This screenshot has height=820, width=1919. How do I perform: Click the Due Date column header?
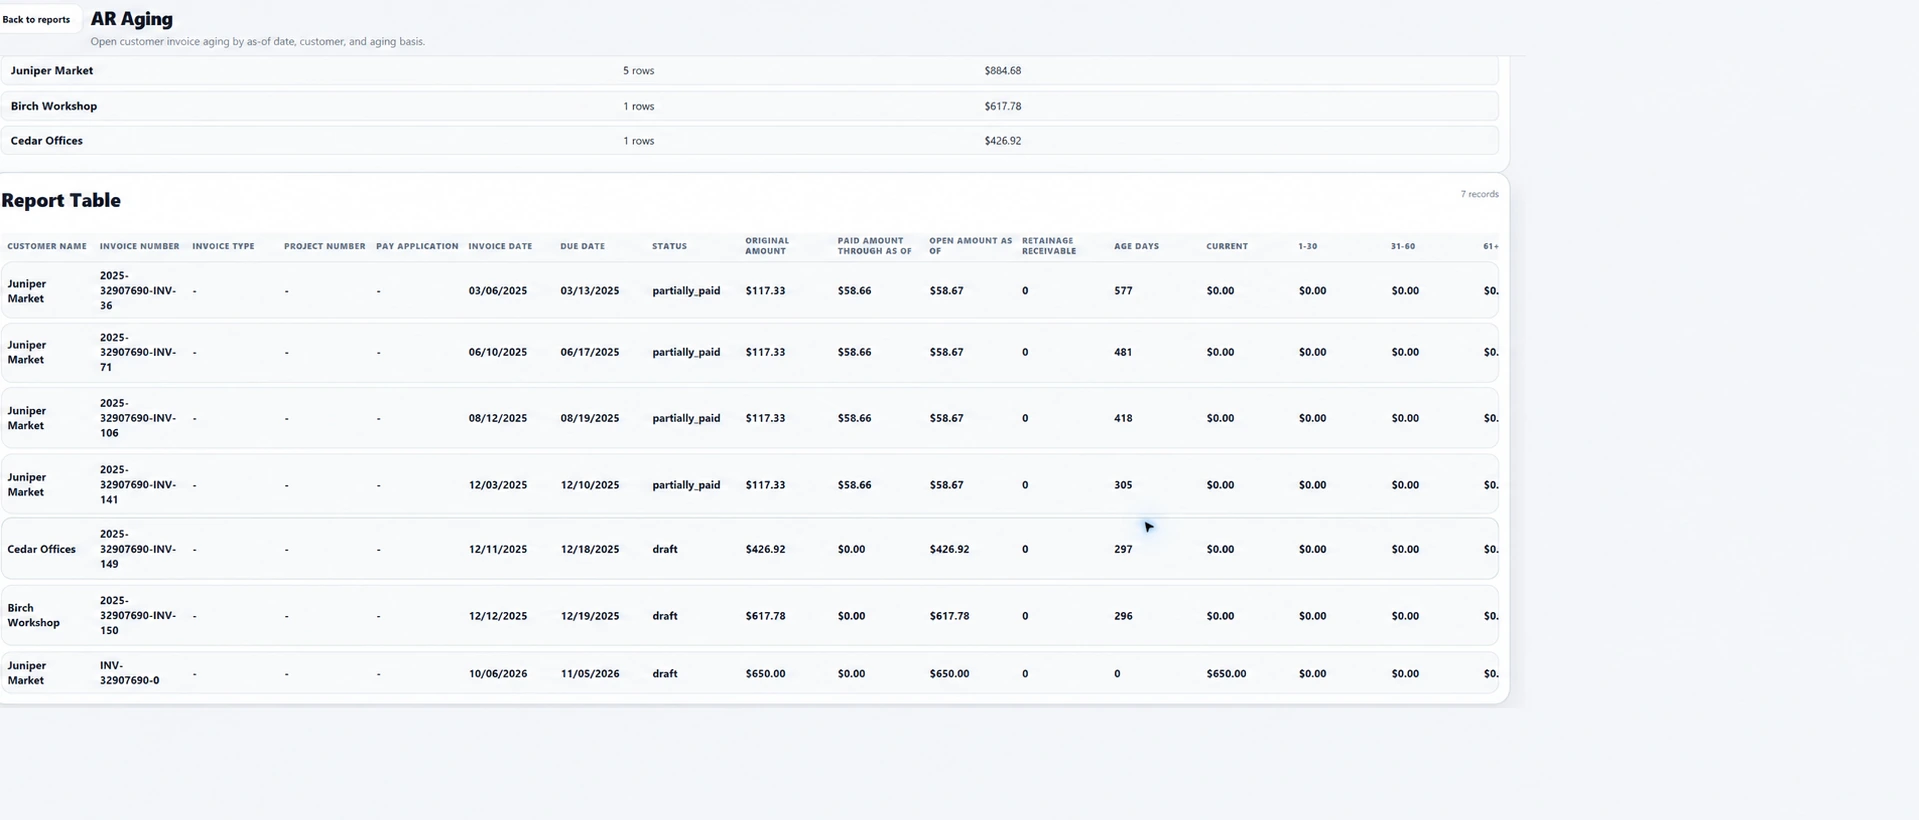583,246
